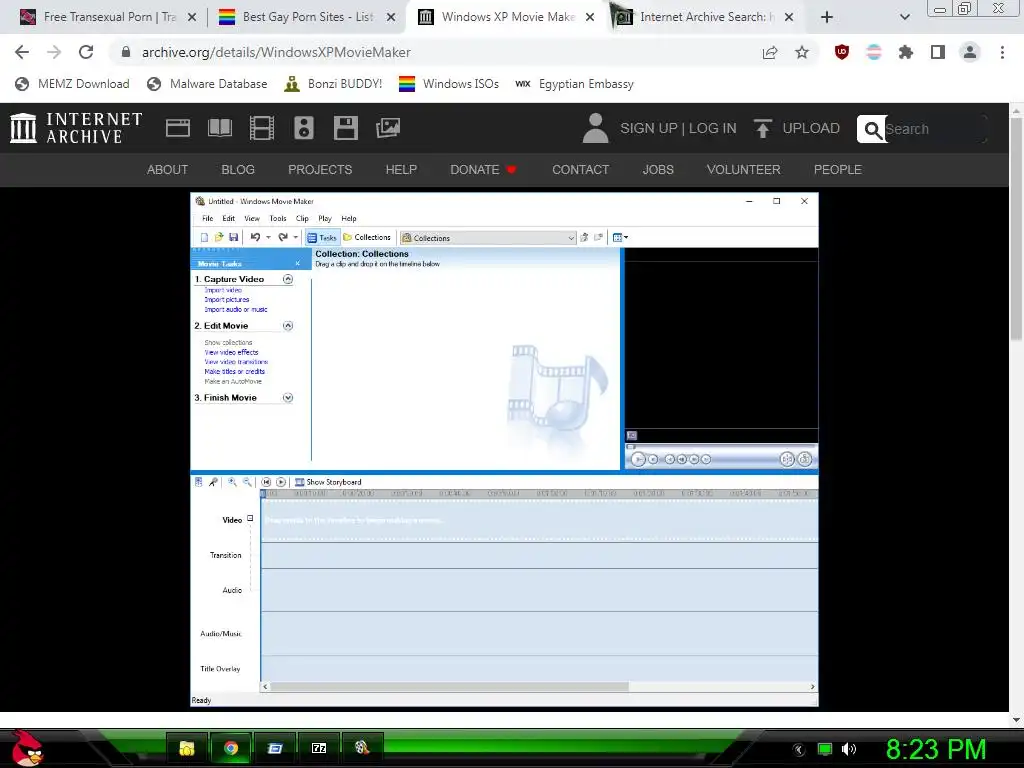Open the Redo history dropdown arrow
The height and width of the screenshot is (768, 1024).
(295, 238)
